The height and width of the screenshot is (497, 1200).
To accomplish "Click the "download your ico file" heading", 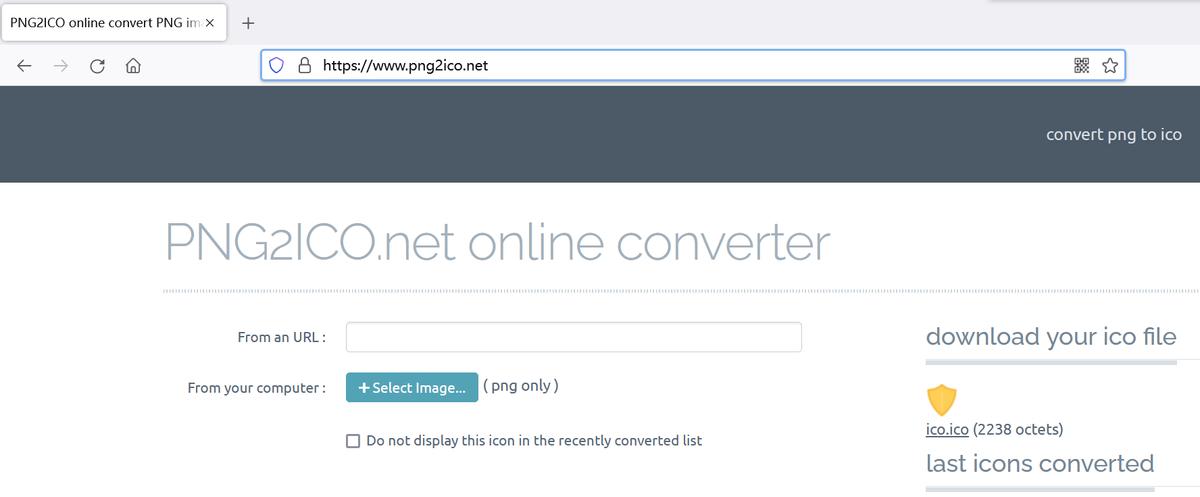I will pyautogui.click(x=1051, y=337).
